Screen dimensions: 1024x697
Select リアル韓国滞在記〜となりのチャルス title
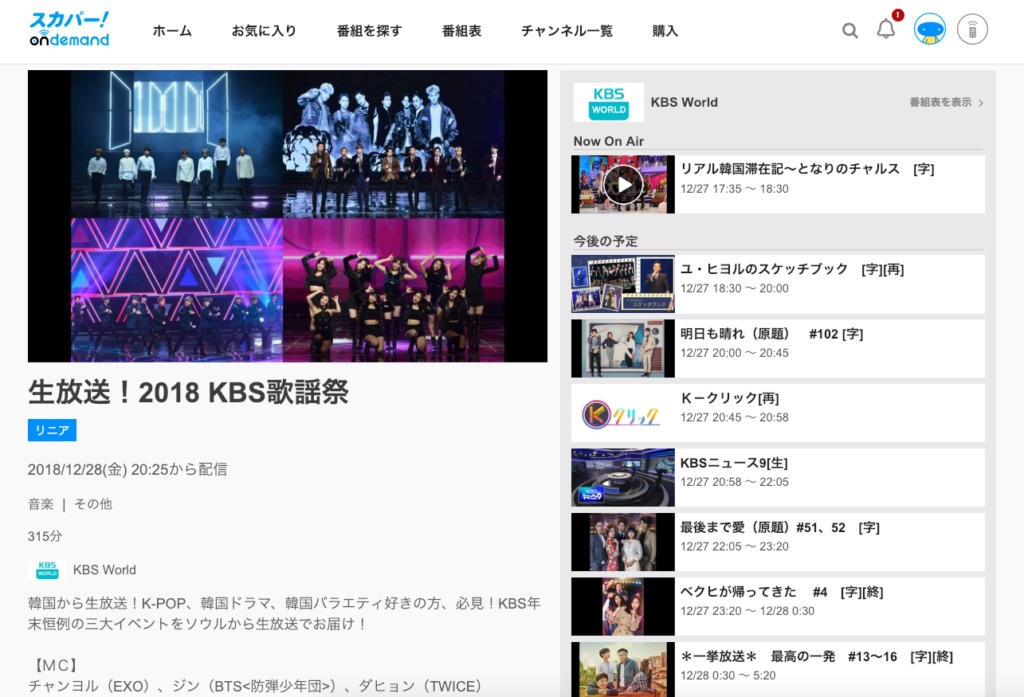(807, 169)
